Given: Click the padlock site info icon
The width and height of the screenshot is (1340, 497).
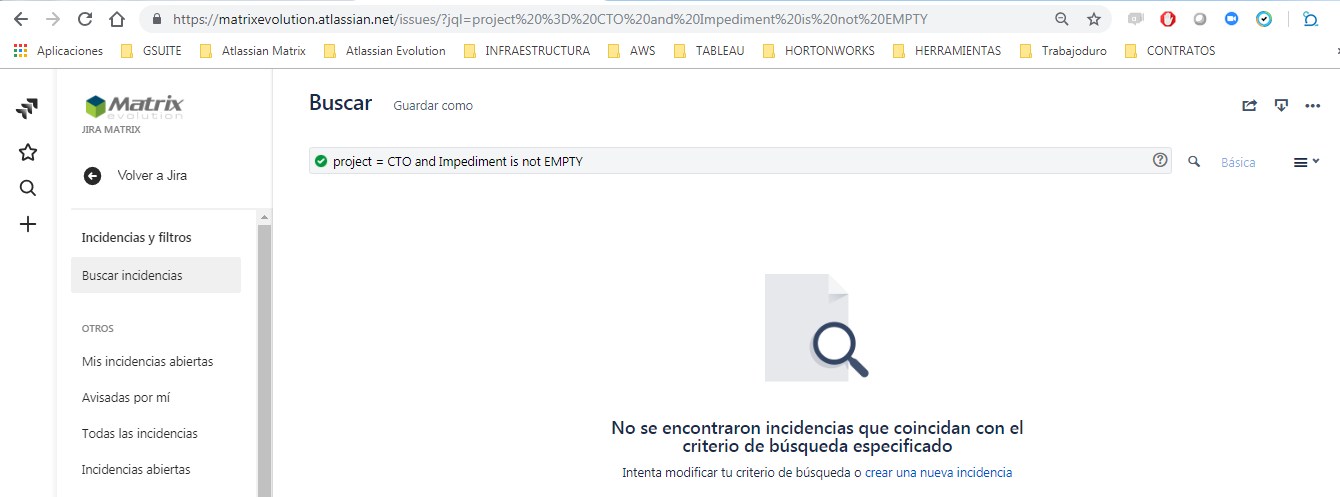Looking at the screenshot, I should 157,19.
